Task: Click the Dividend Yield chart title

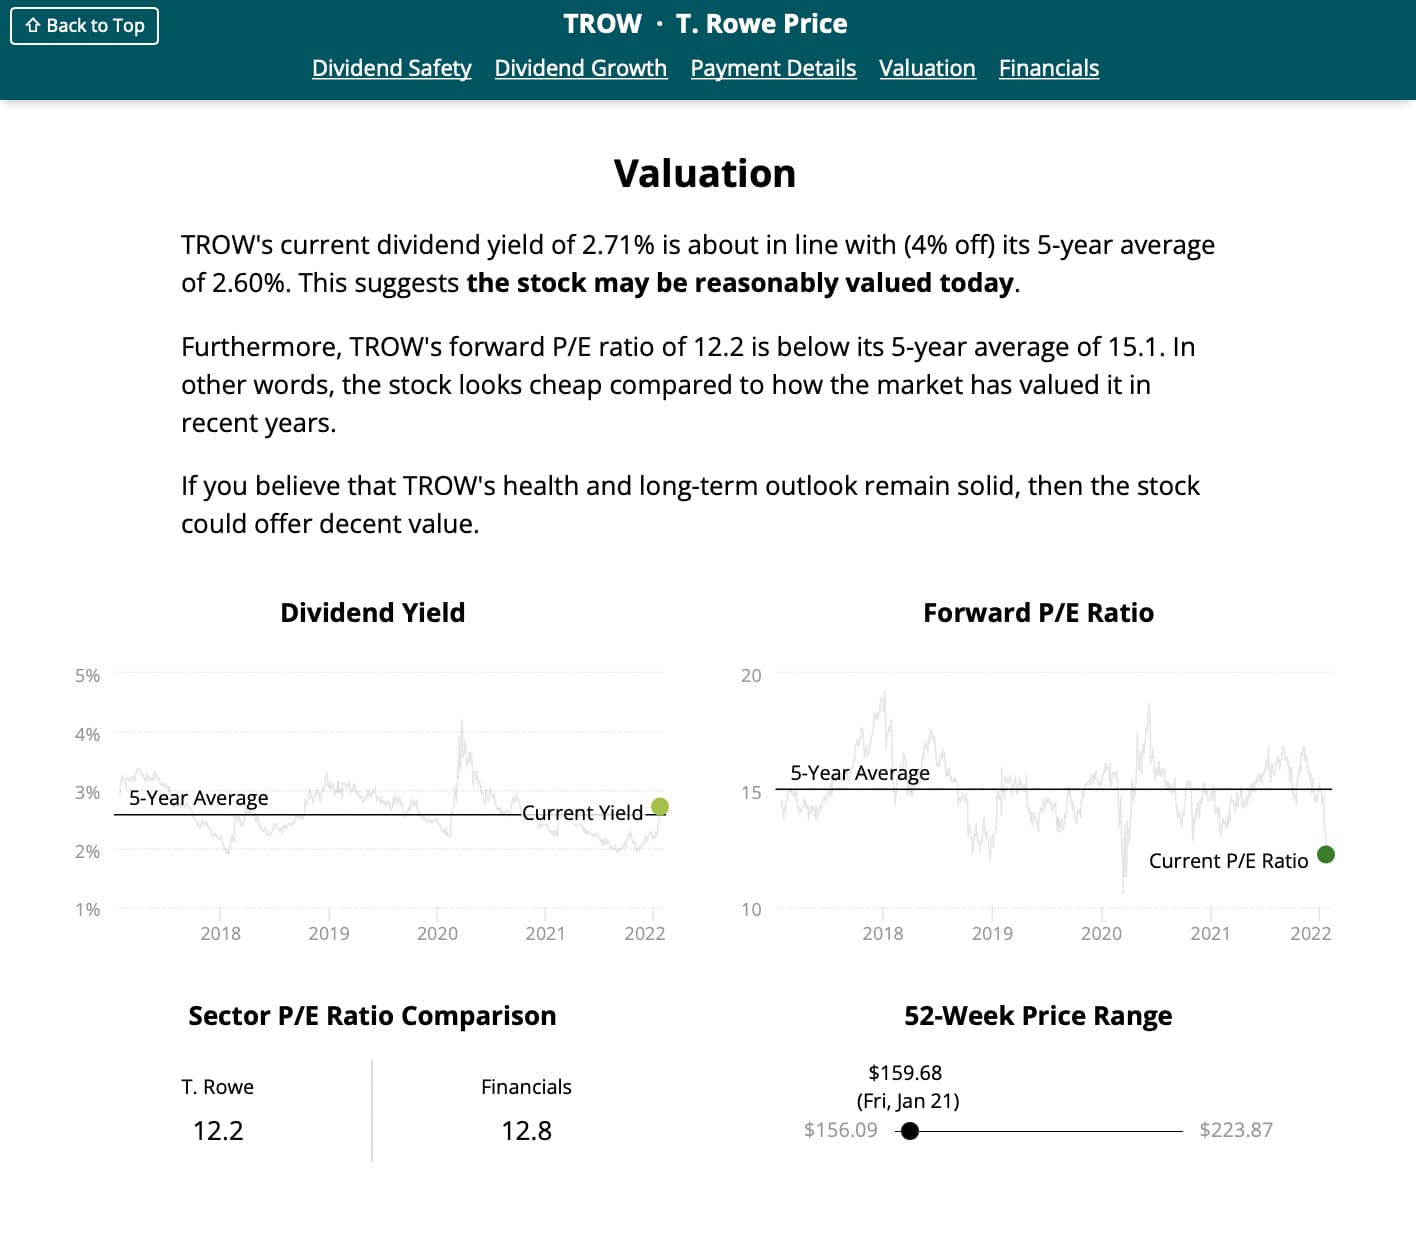Action: pos(373,612)
